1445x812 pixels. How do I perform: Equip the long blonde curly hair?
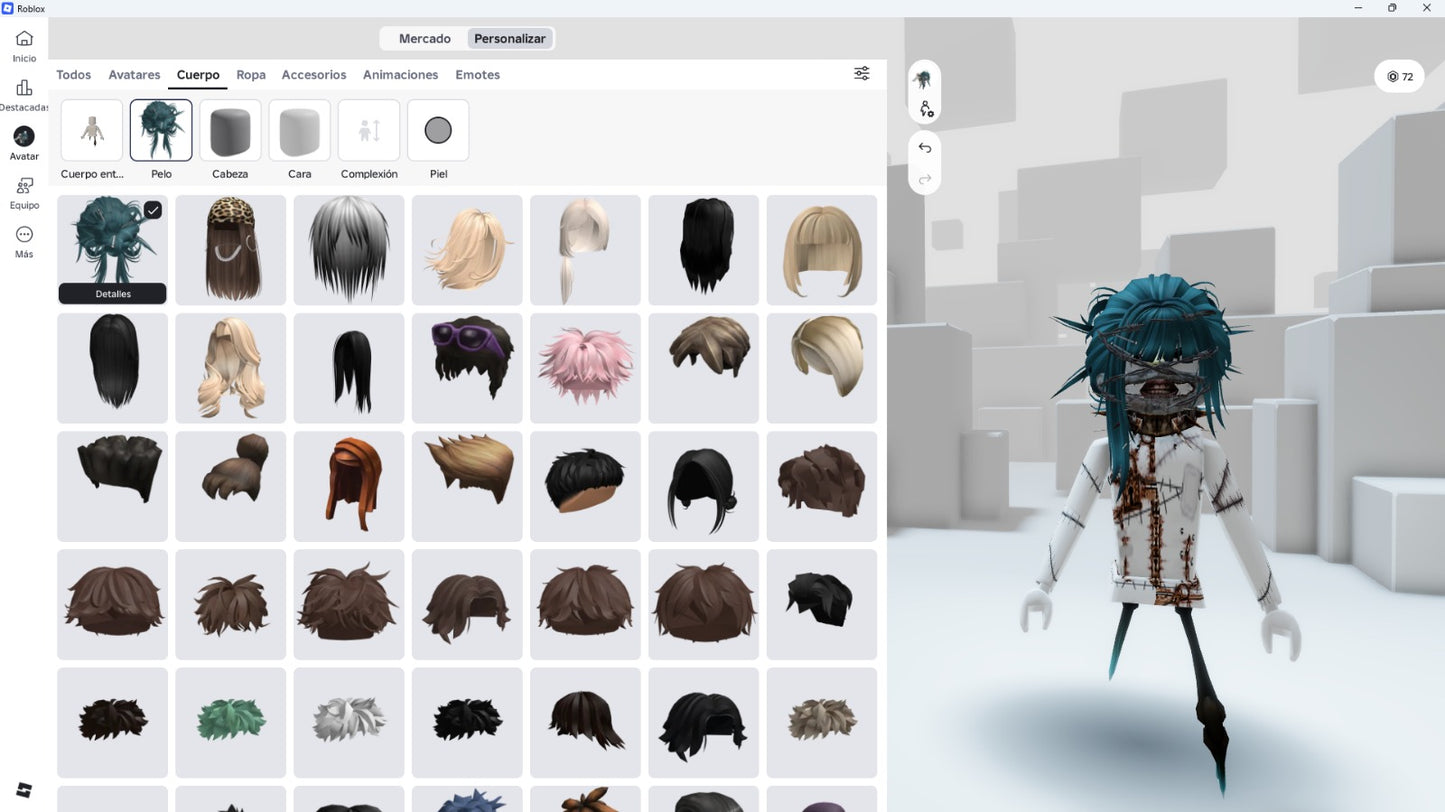tap(231, 368)
